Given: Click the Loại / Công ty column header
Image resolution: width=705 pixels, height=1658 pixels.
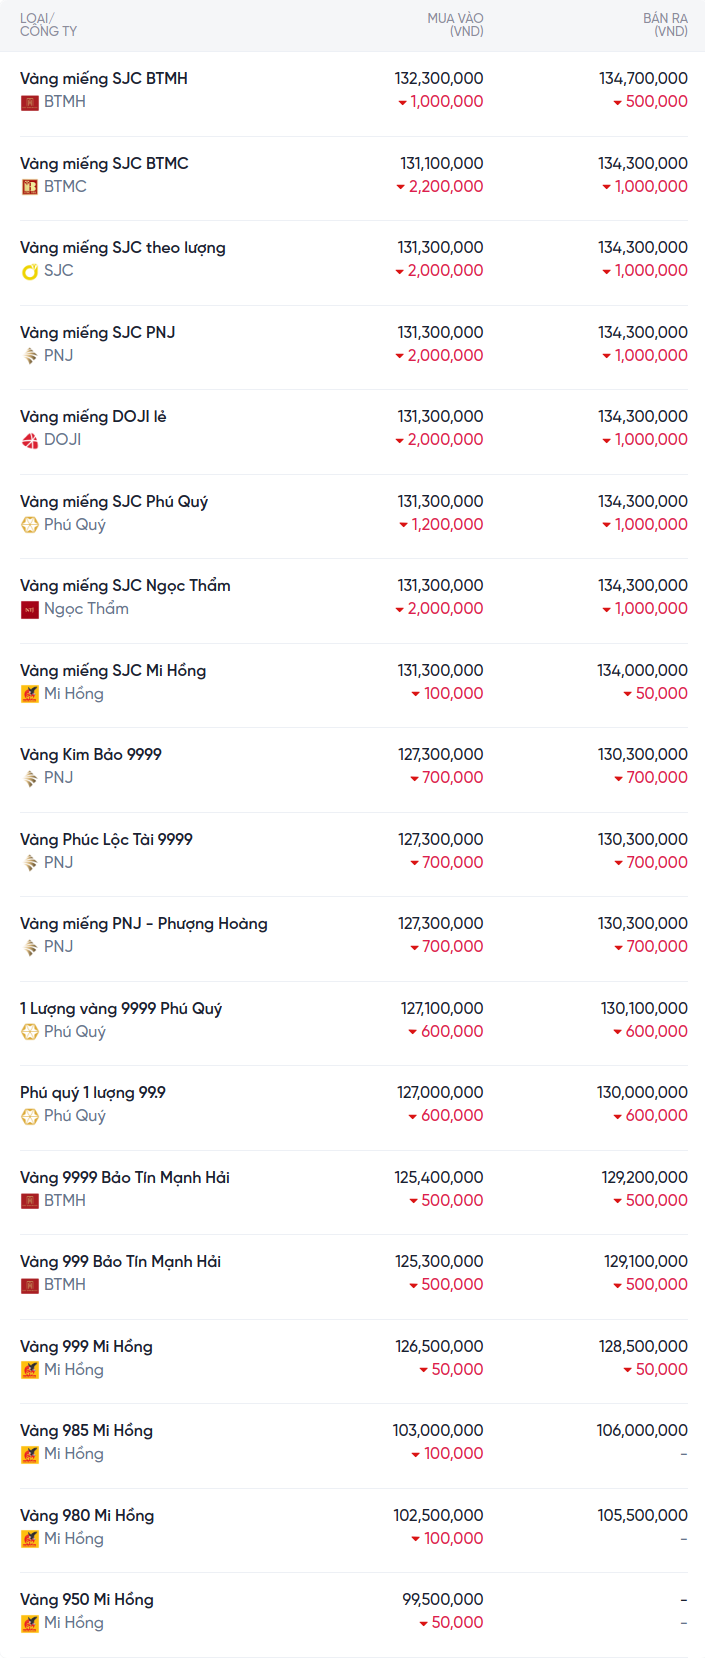Looking at the screenshot, I should [48, 25].
